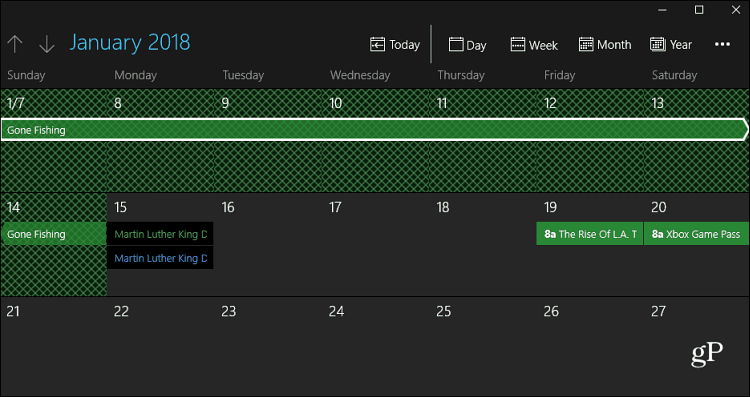
Task: Go to previous month with up arrow
Action: (x=15, y=44)
